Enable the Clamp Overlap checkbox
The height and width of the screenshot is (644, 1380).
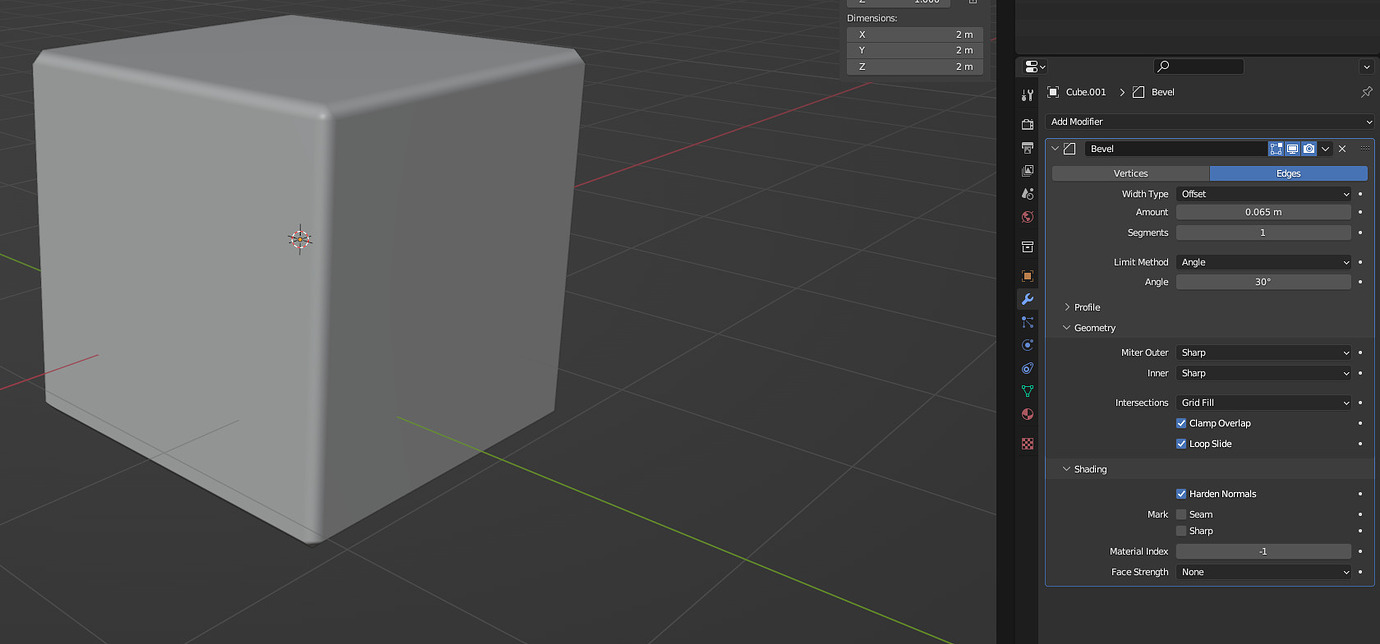tap(1181, 423)
